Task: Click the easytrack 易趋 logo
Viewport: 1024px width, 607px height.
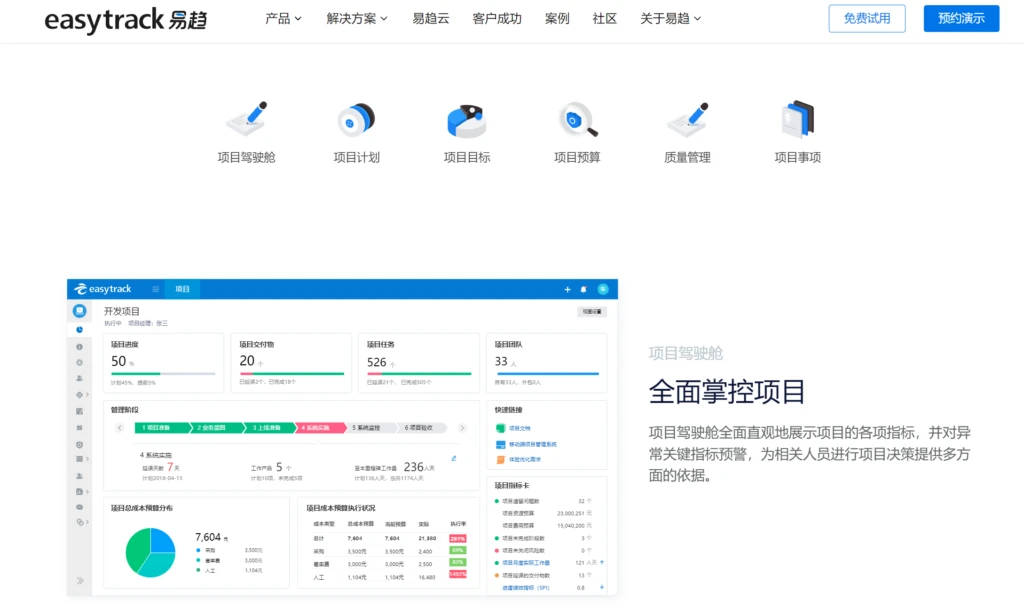Action: (124, 20)
